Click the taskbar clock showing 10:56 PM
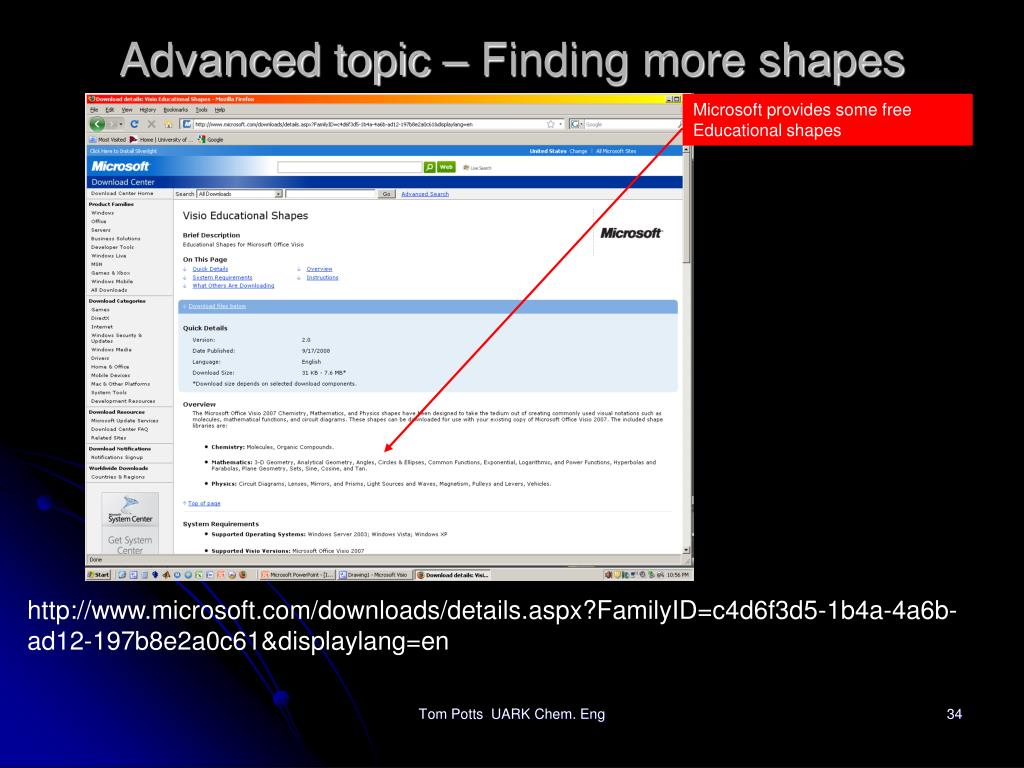The image size is (1024, 768). [678, 575]
